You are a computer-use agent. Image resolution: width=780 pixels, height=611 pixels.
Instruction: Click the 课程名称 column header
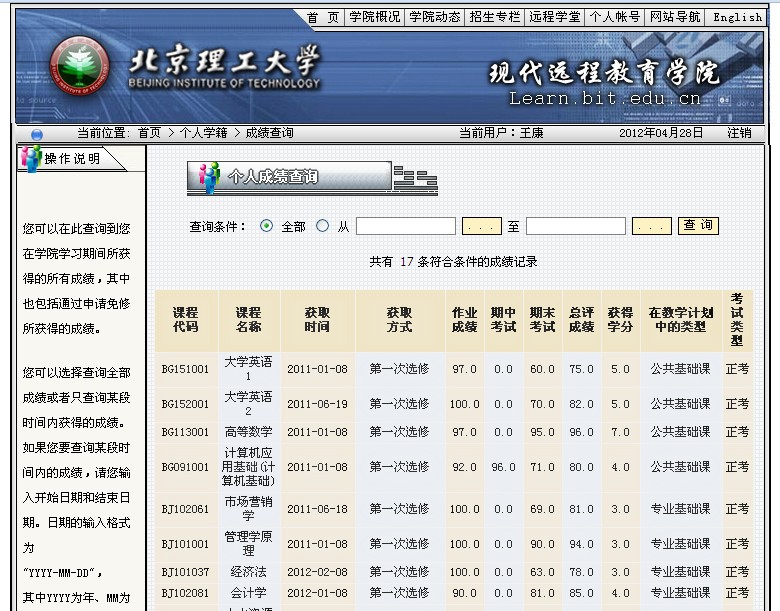pos(248,320)
